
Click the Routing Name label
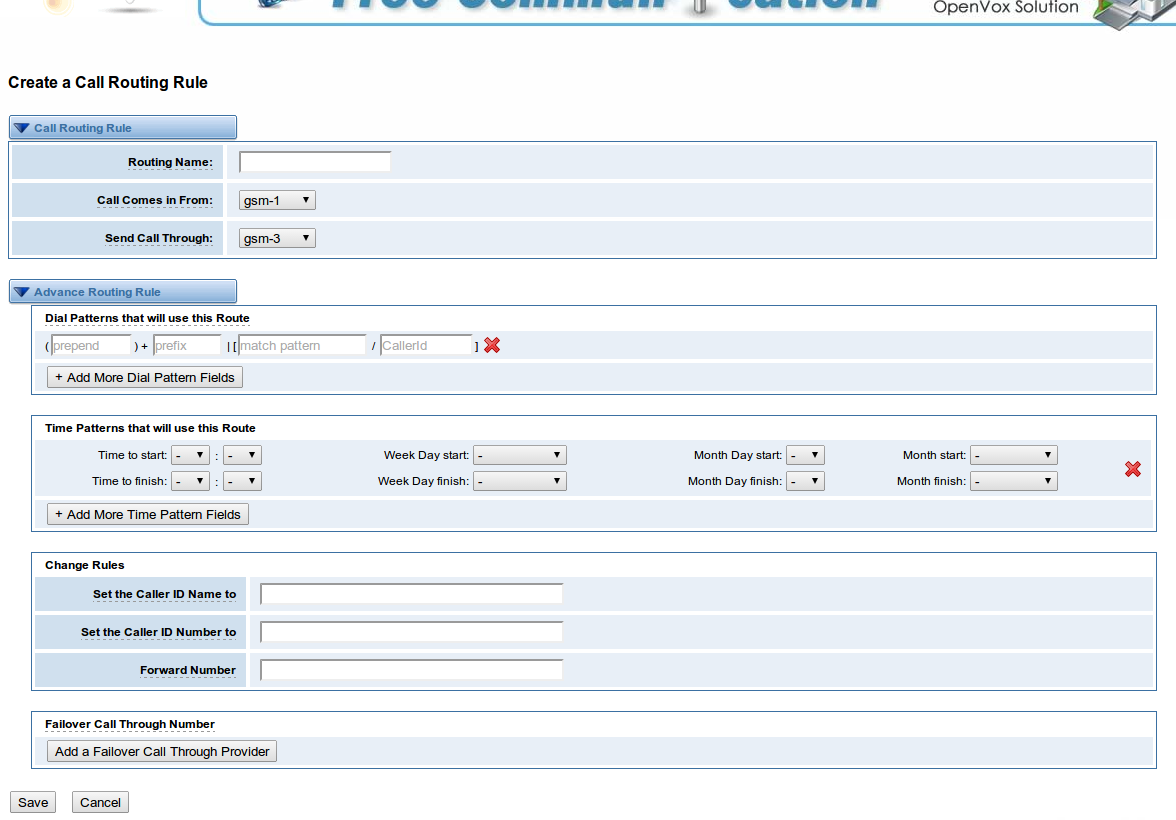pyautogui.click(x=170, y=162)
